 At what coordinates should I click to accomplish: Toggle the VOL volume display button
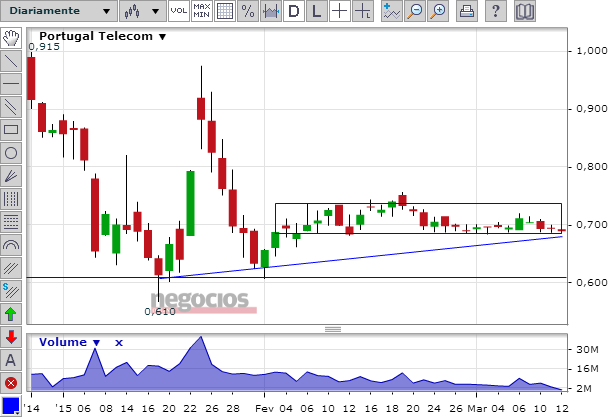(179, 11)
